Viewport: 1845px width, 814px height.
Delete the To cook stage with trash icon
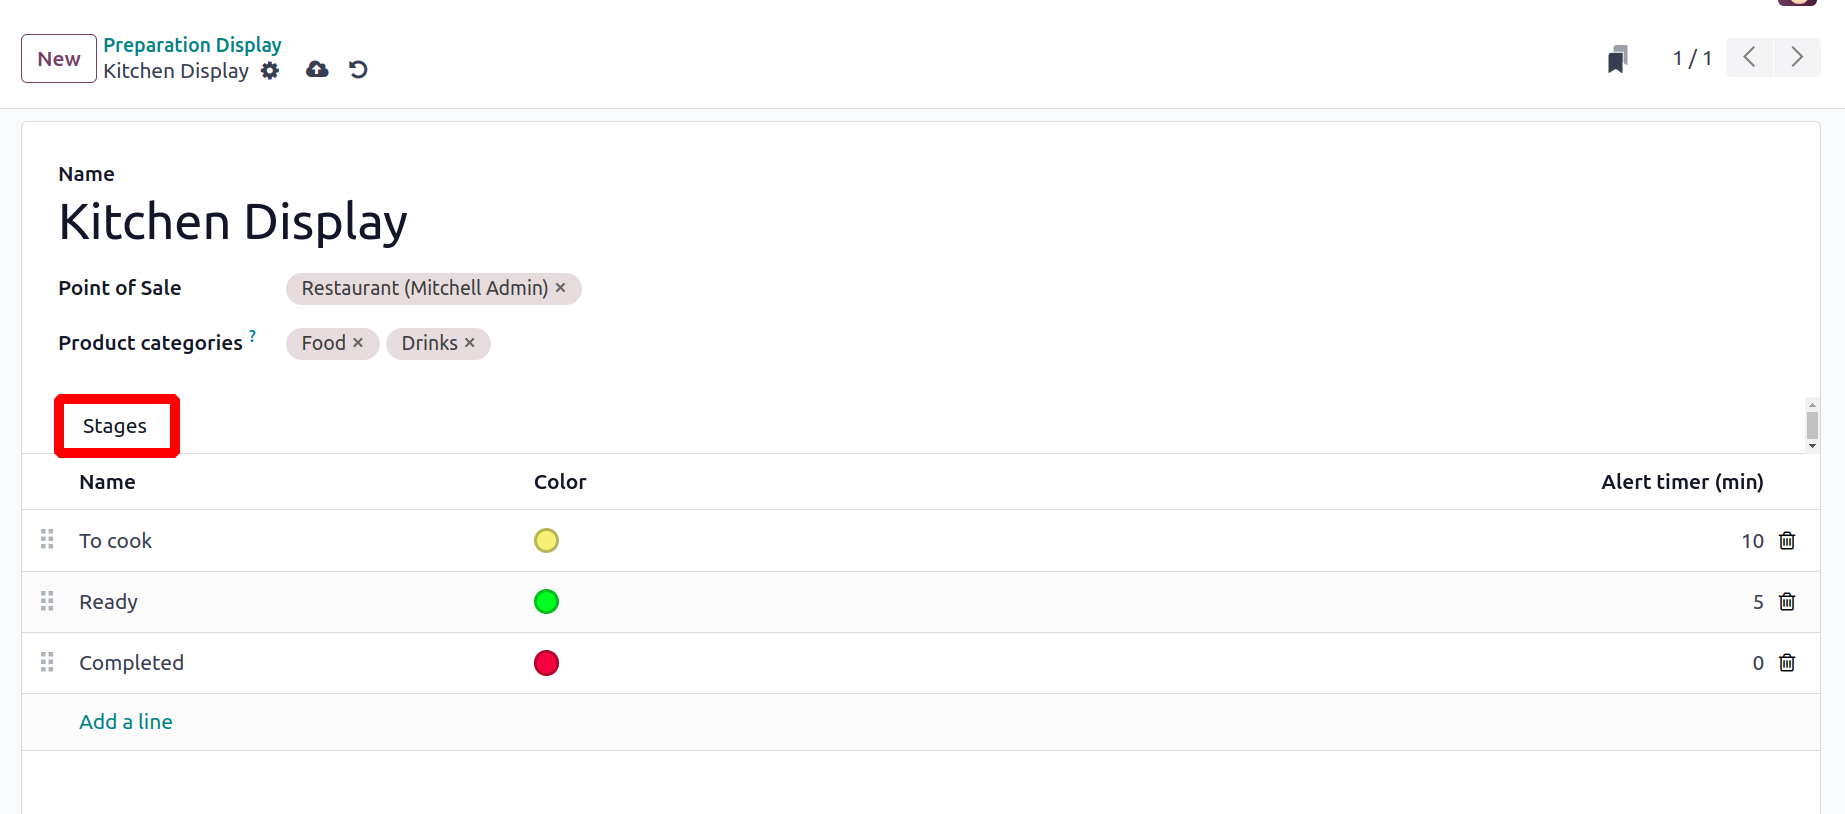point(1787,541)
